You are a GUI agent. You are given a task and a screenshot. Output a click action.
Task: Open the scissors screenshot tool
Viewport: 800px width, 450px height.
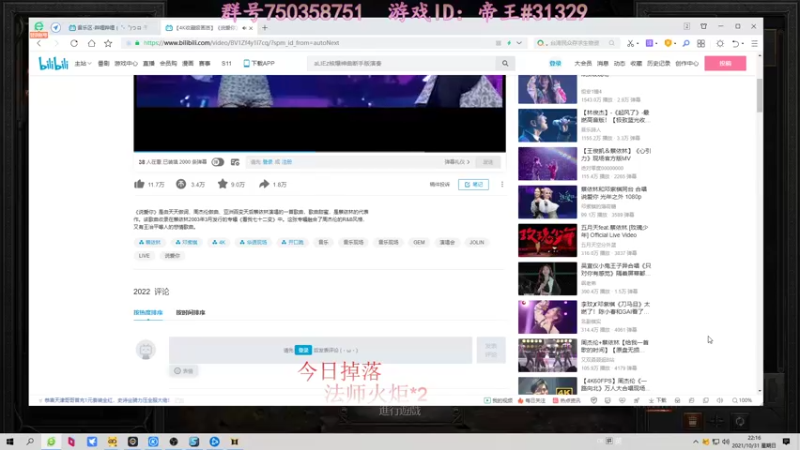click(630, 43)
